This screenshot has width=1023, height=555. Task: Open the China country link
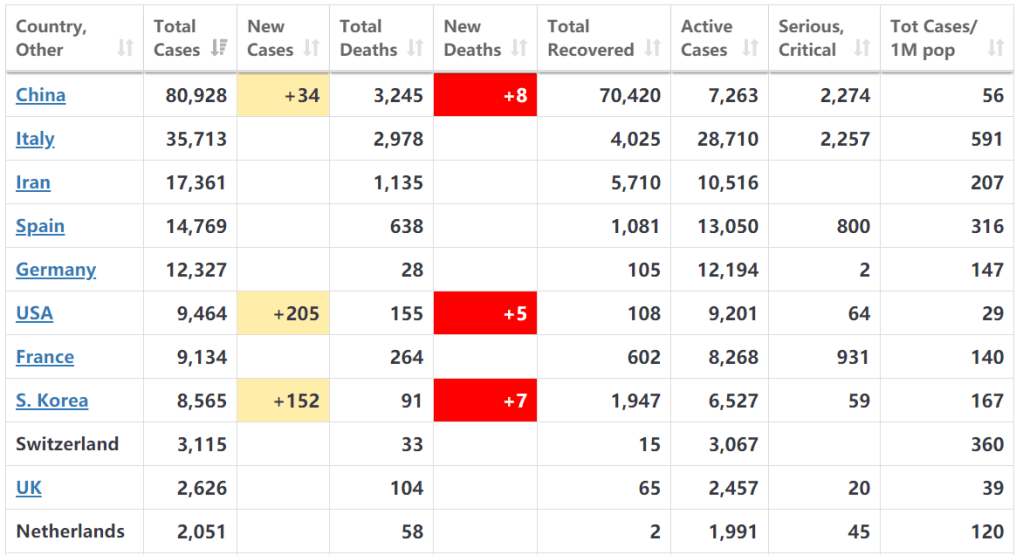41,95
